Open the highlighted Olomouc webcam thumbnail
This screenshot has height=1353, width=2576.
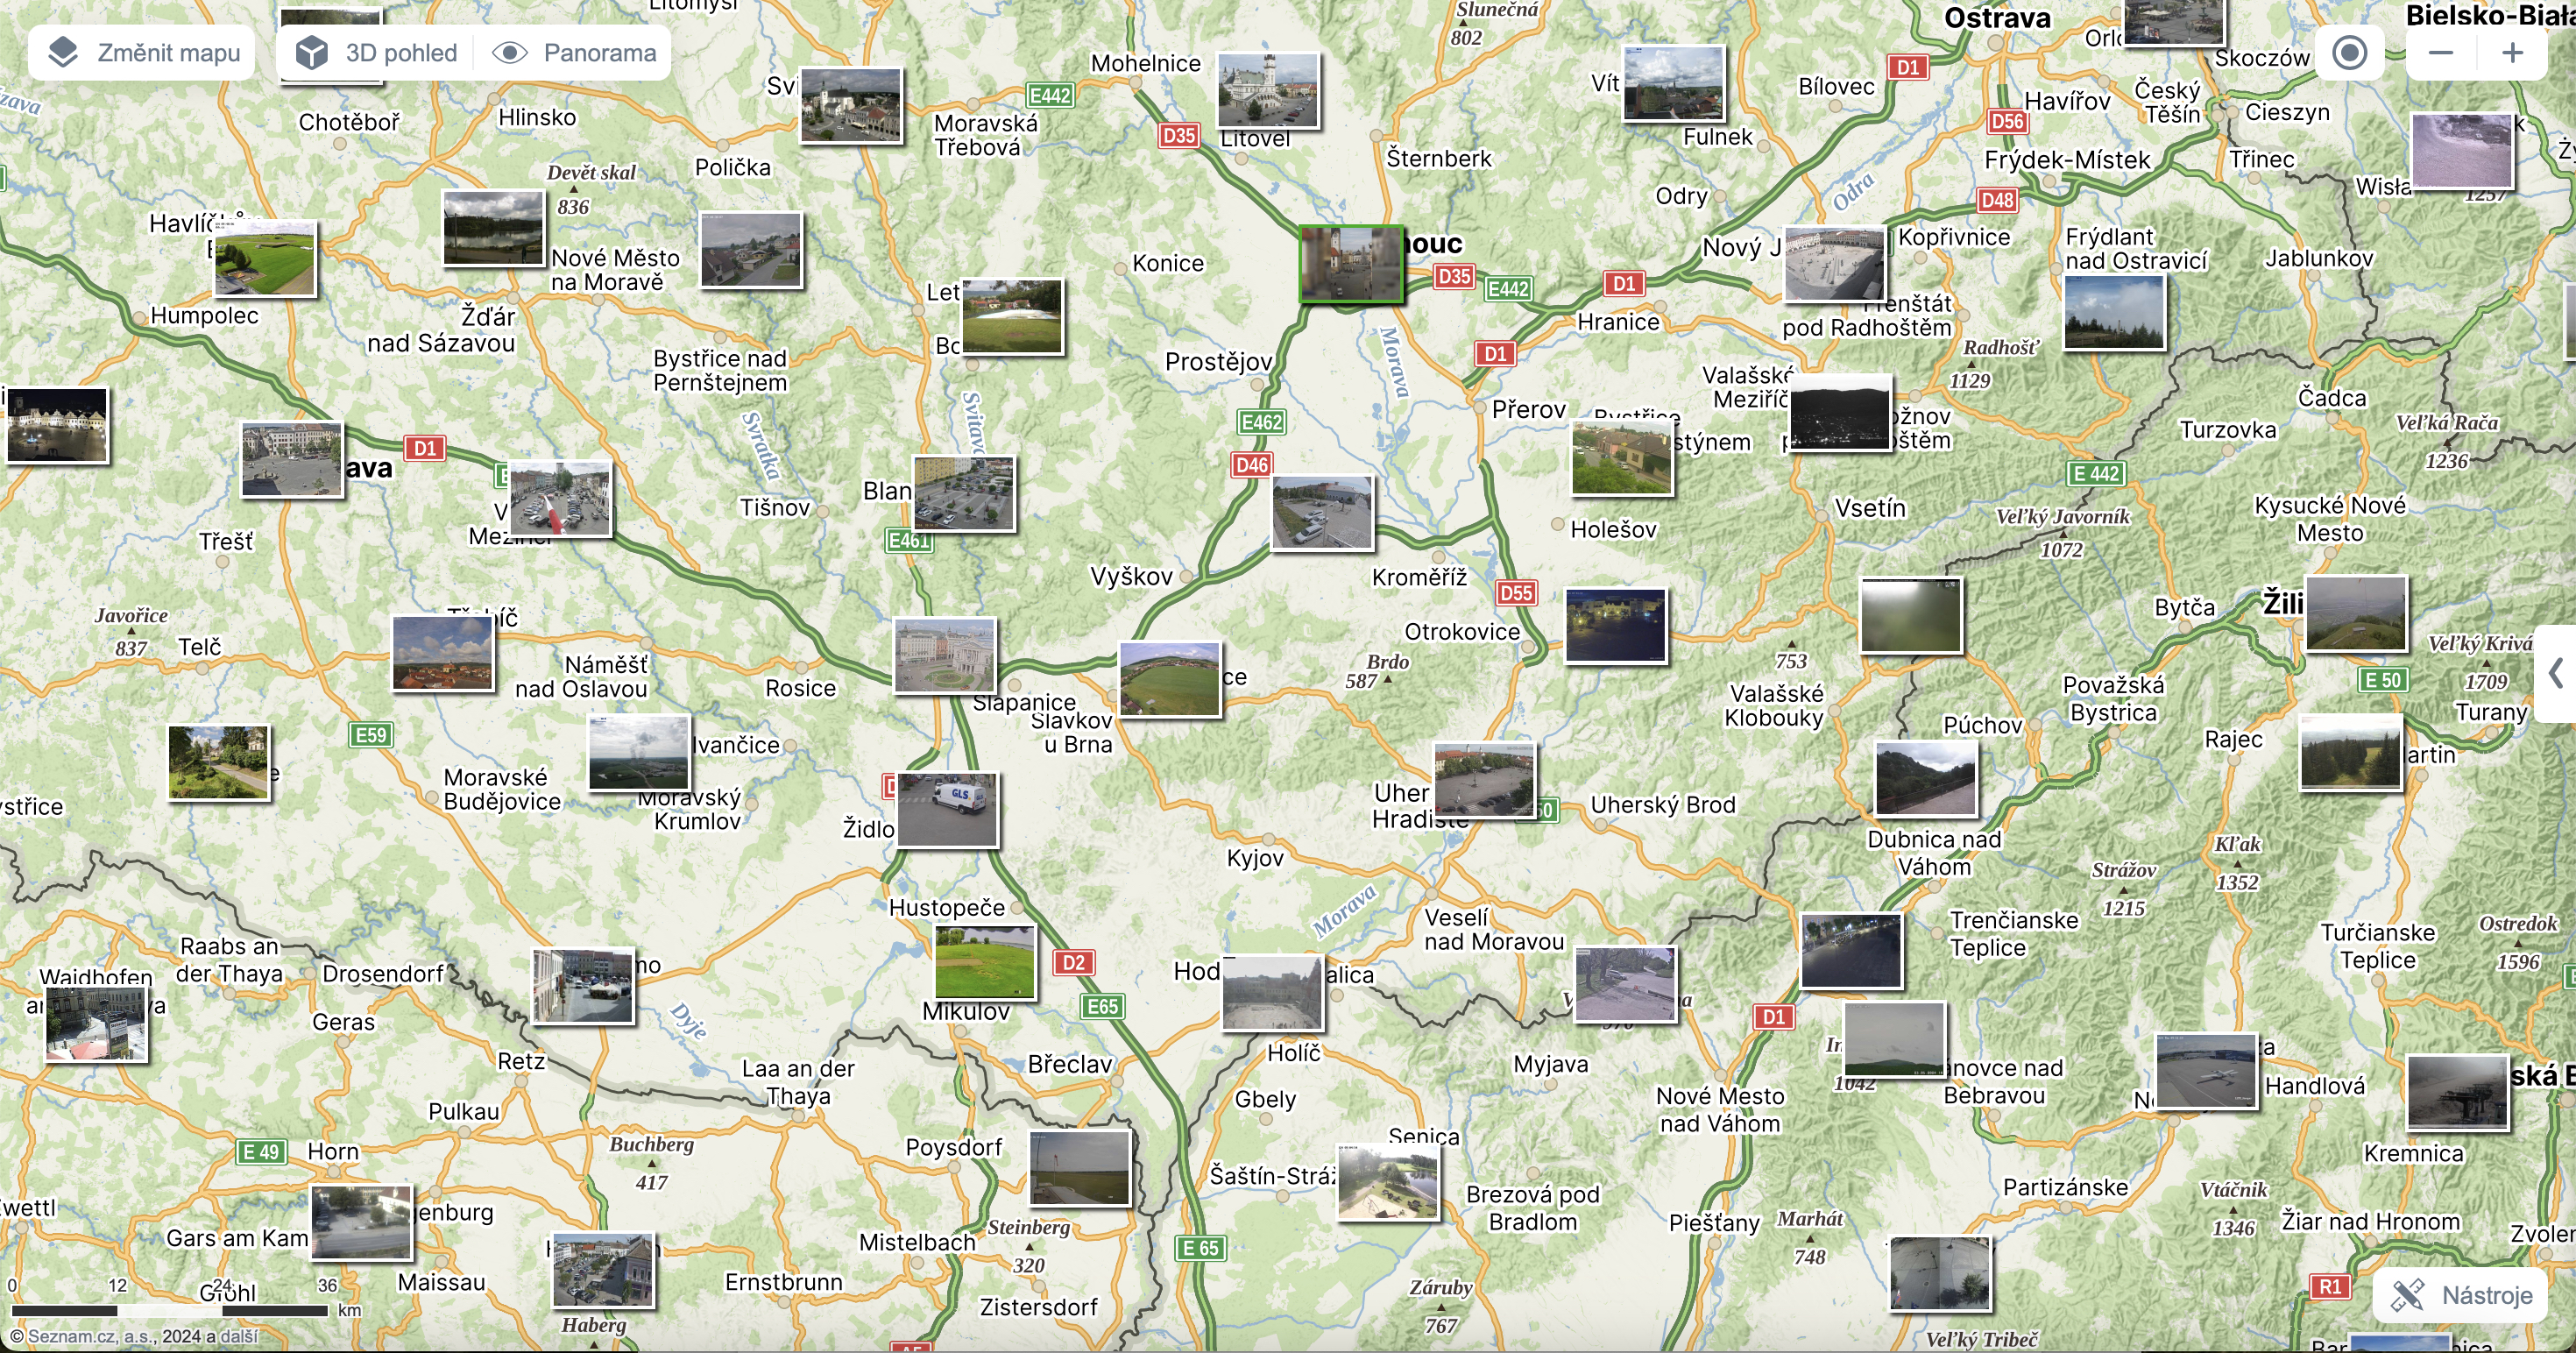[x=1350, y=264]
